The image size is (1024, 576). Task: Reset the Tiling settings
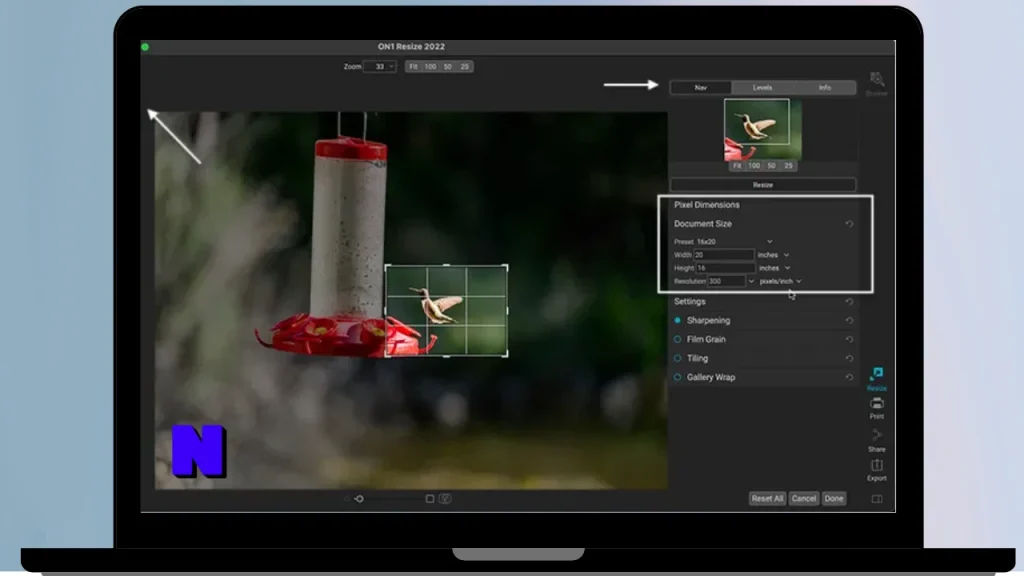click(849, 359)
